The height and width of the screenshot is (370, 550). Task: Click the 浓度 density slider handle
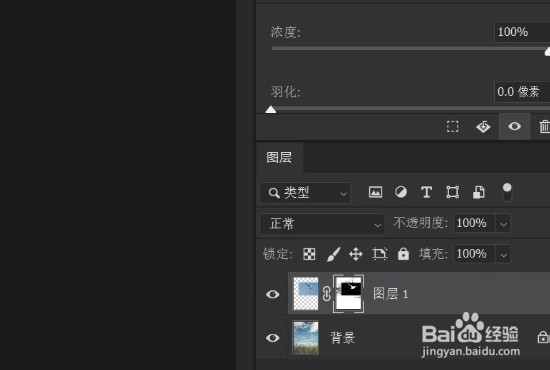pyautogui.click(x=548, y=52)
